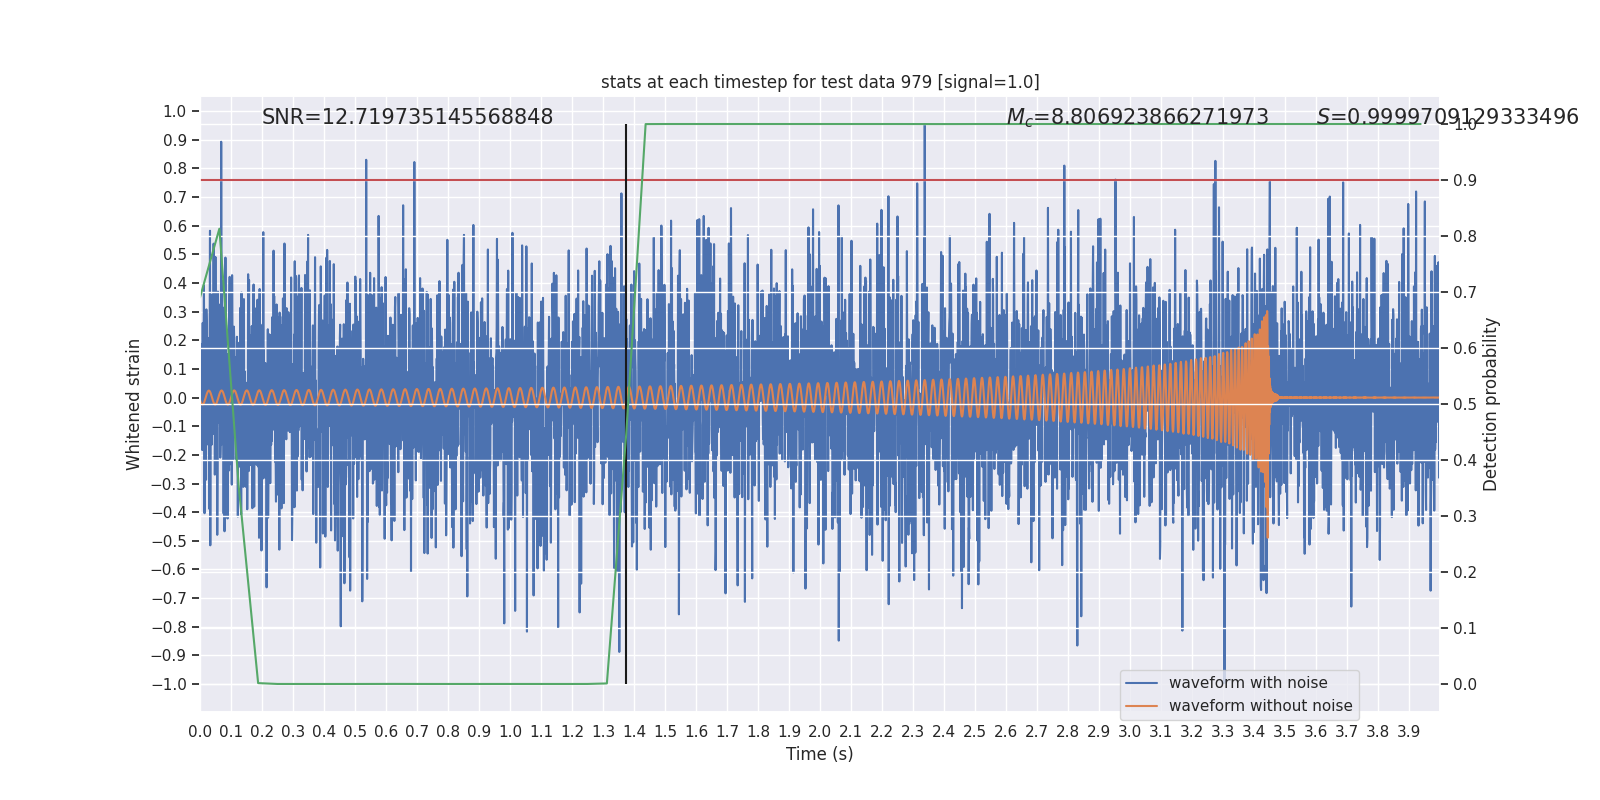Click the 0.7 tick on detection probability axis
The image size is (1600, 800).
click(1465, 292)
